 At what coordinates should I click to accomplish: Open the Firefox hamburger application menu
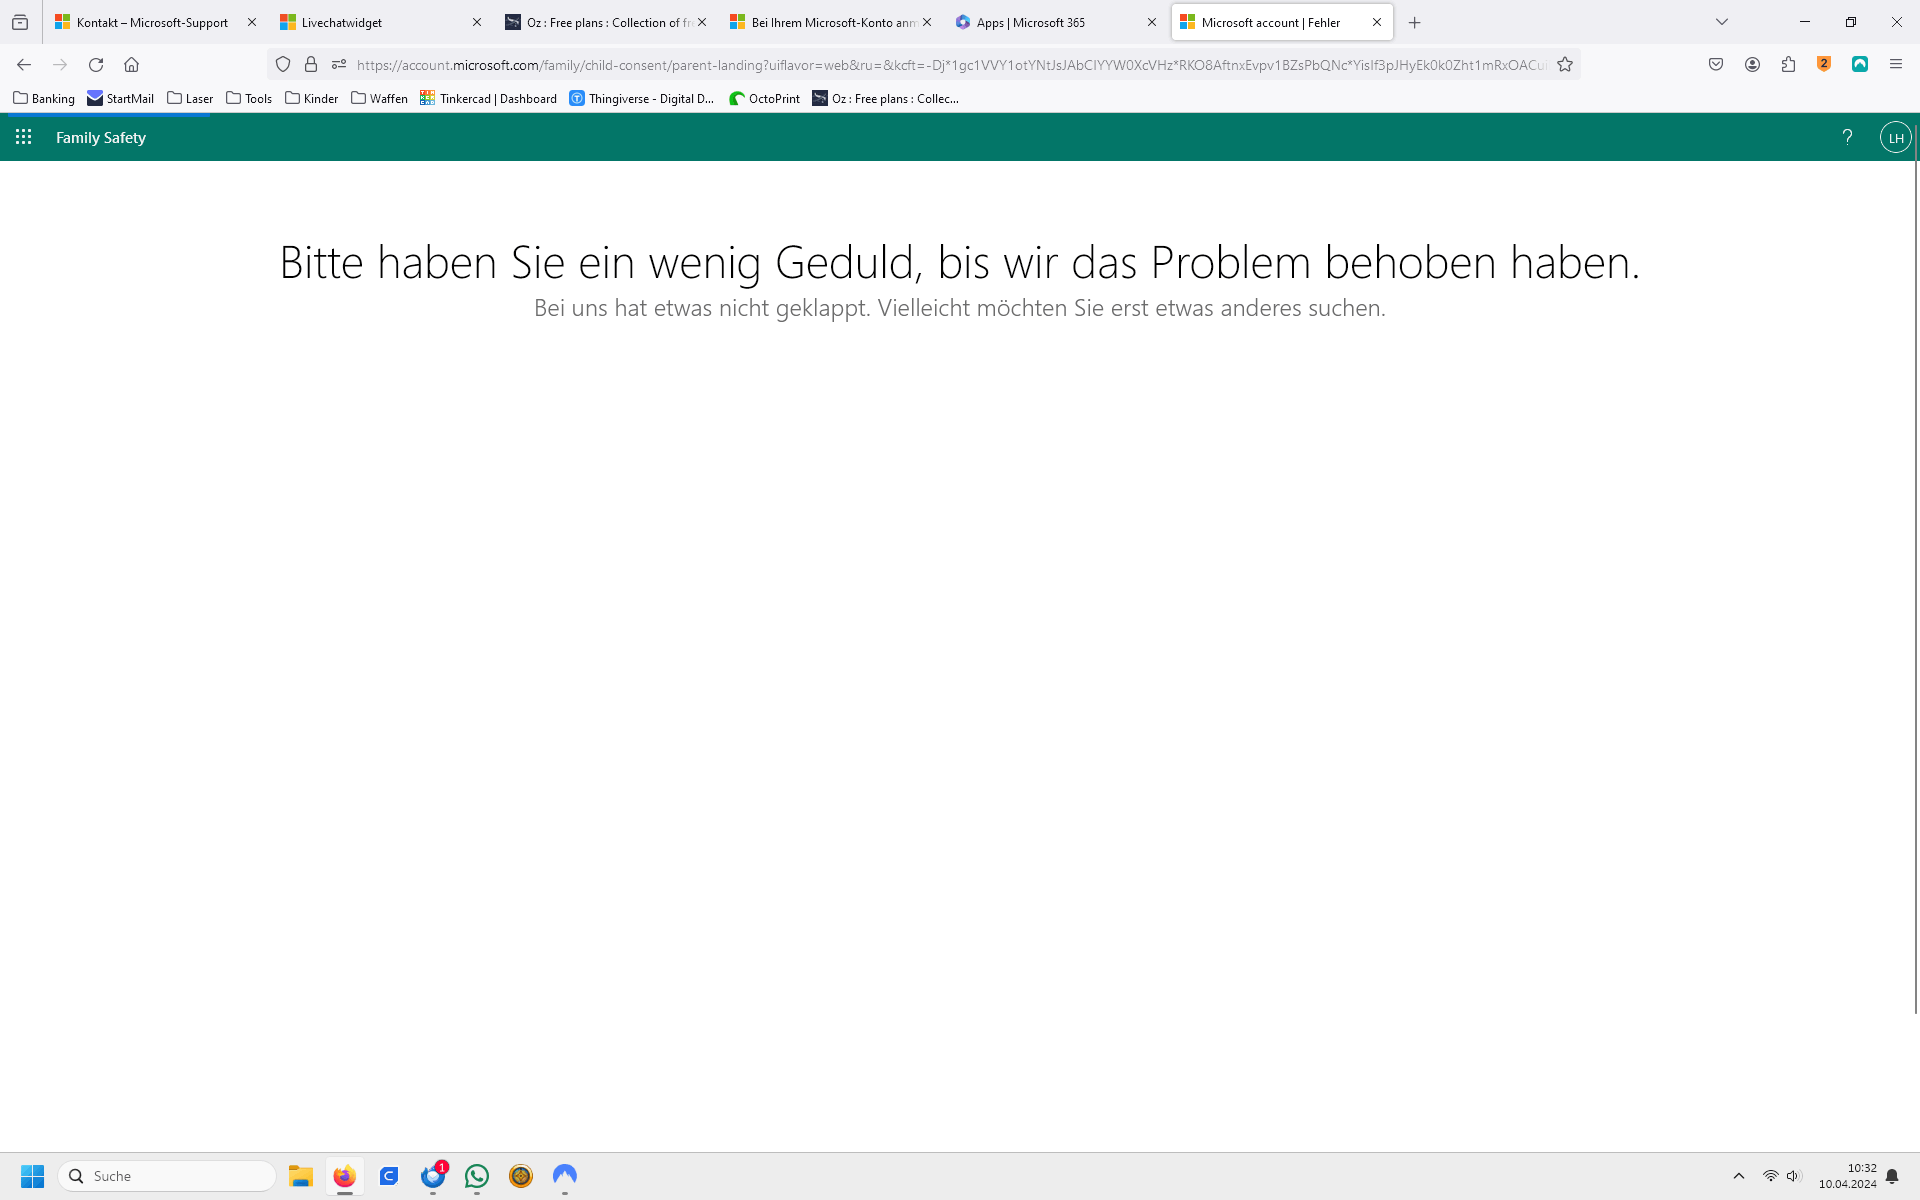tap(1895, 65)
